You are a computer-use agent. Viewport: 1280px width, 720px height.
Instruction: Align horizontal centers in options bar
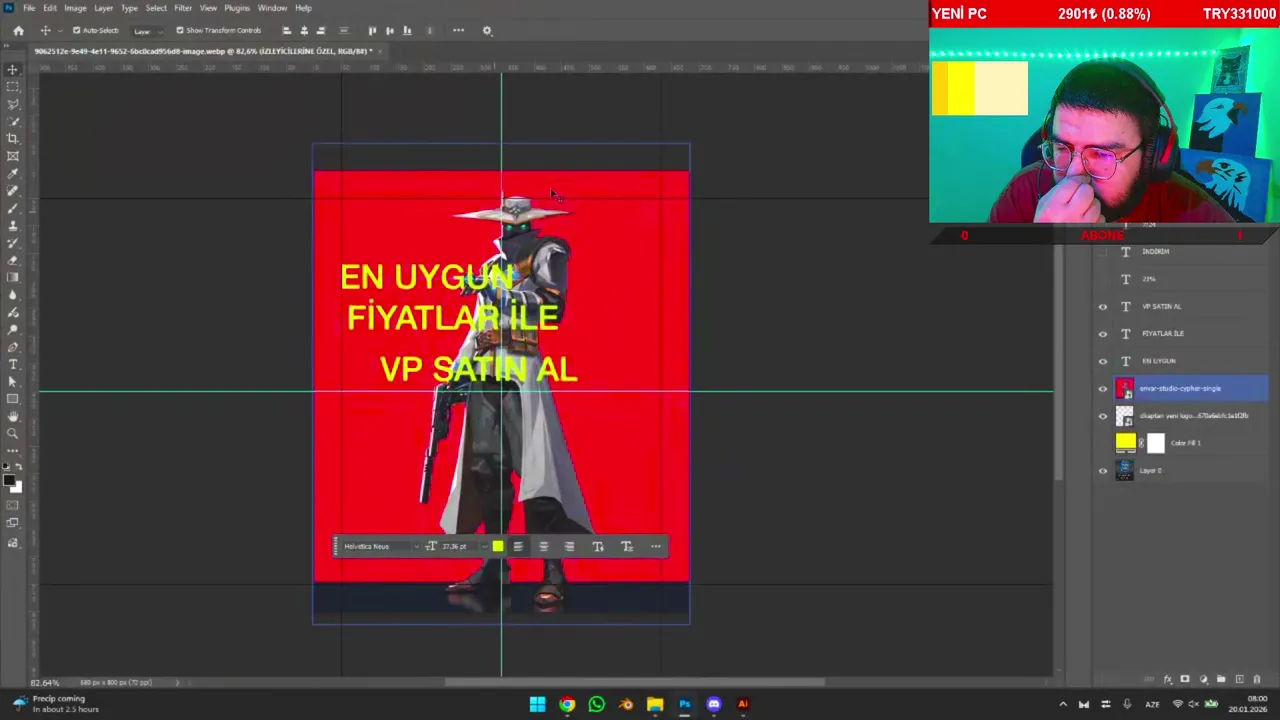[304, 30]
